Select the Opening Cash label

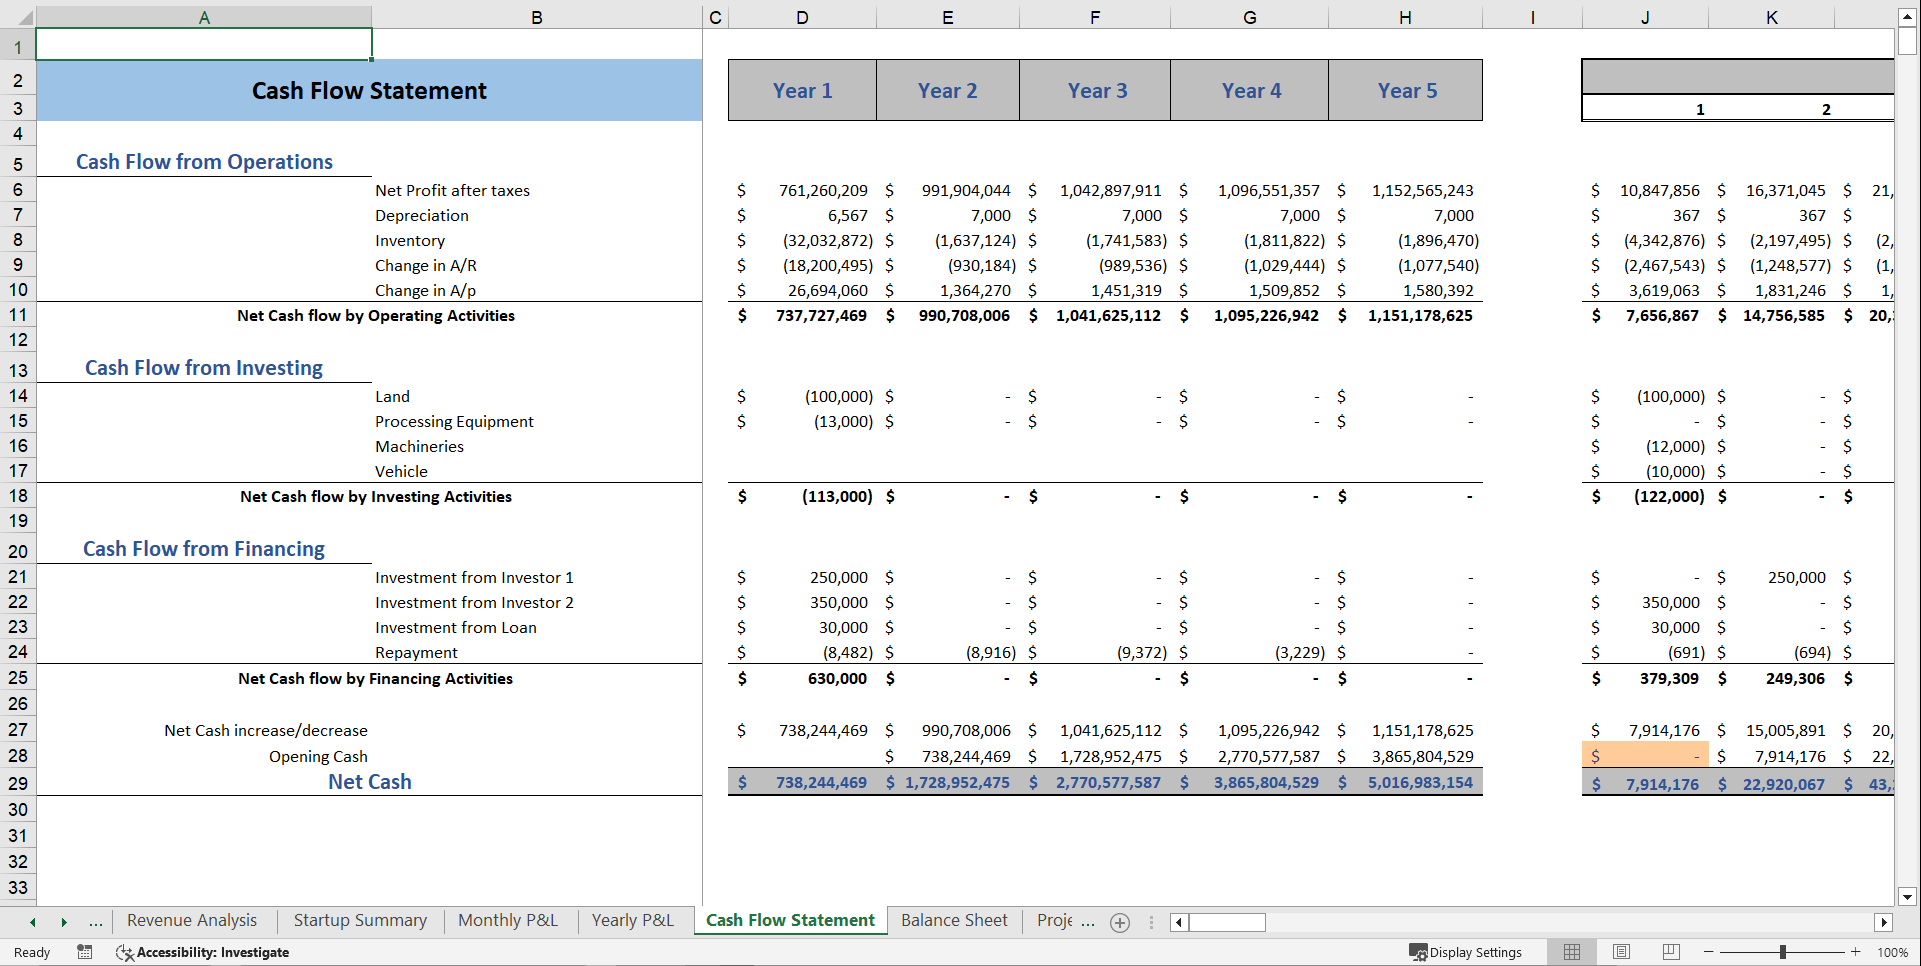318,756
